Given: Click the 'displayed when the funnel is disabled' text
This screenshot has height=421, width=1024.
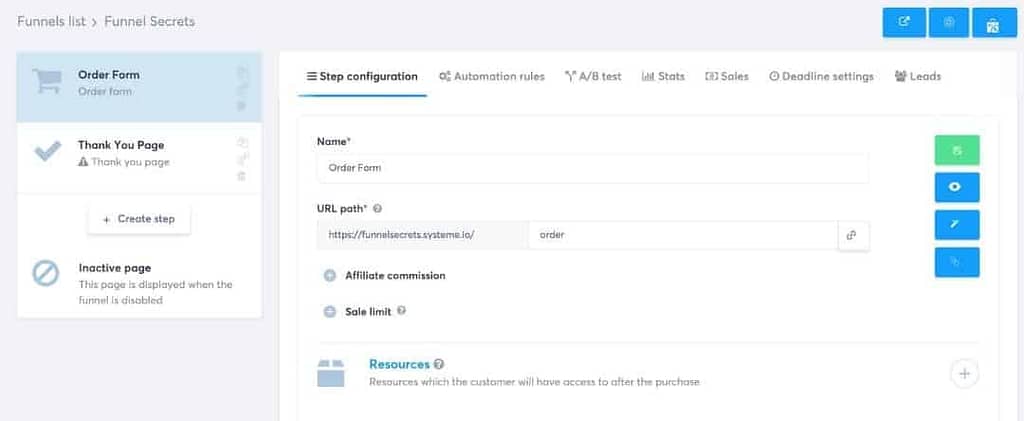Looking at the screenshot, I should (x=155, y=292).
